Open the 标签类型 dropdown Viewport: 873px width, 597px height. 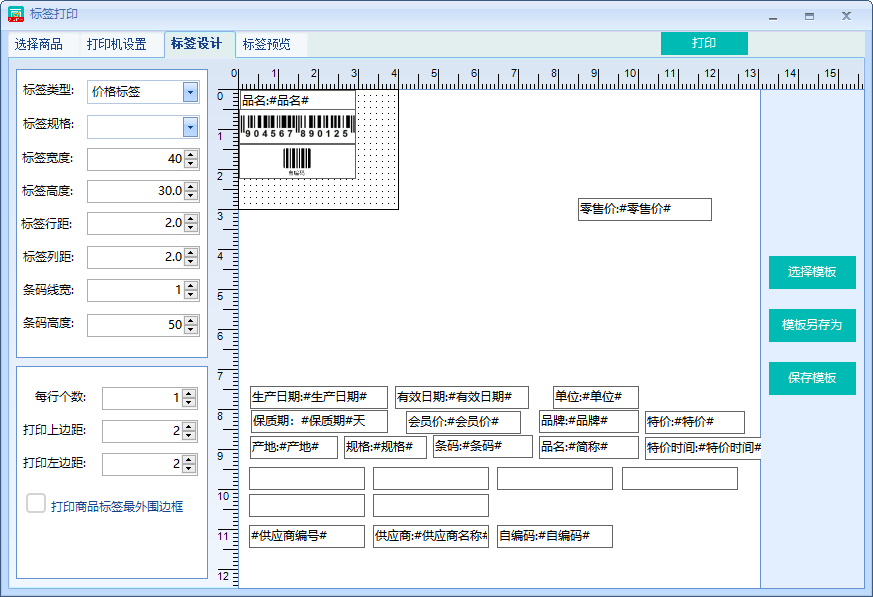click(191, 91)
